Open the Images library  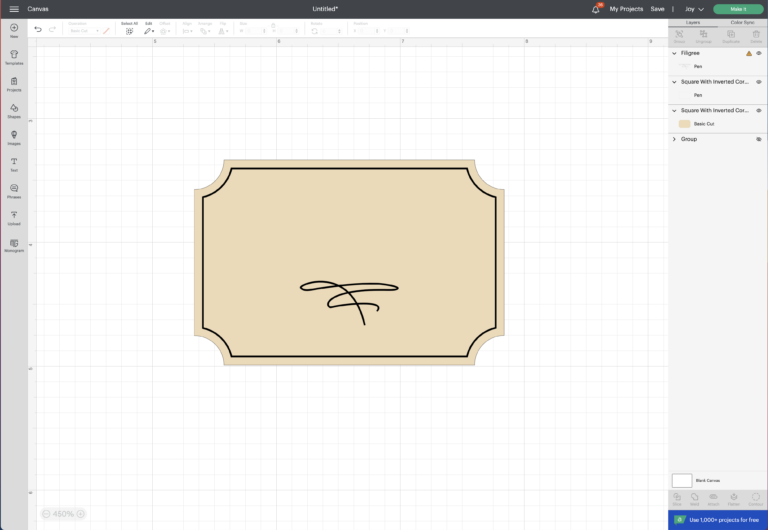tap(14, 137)
